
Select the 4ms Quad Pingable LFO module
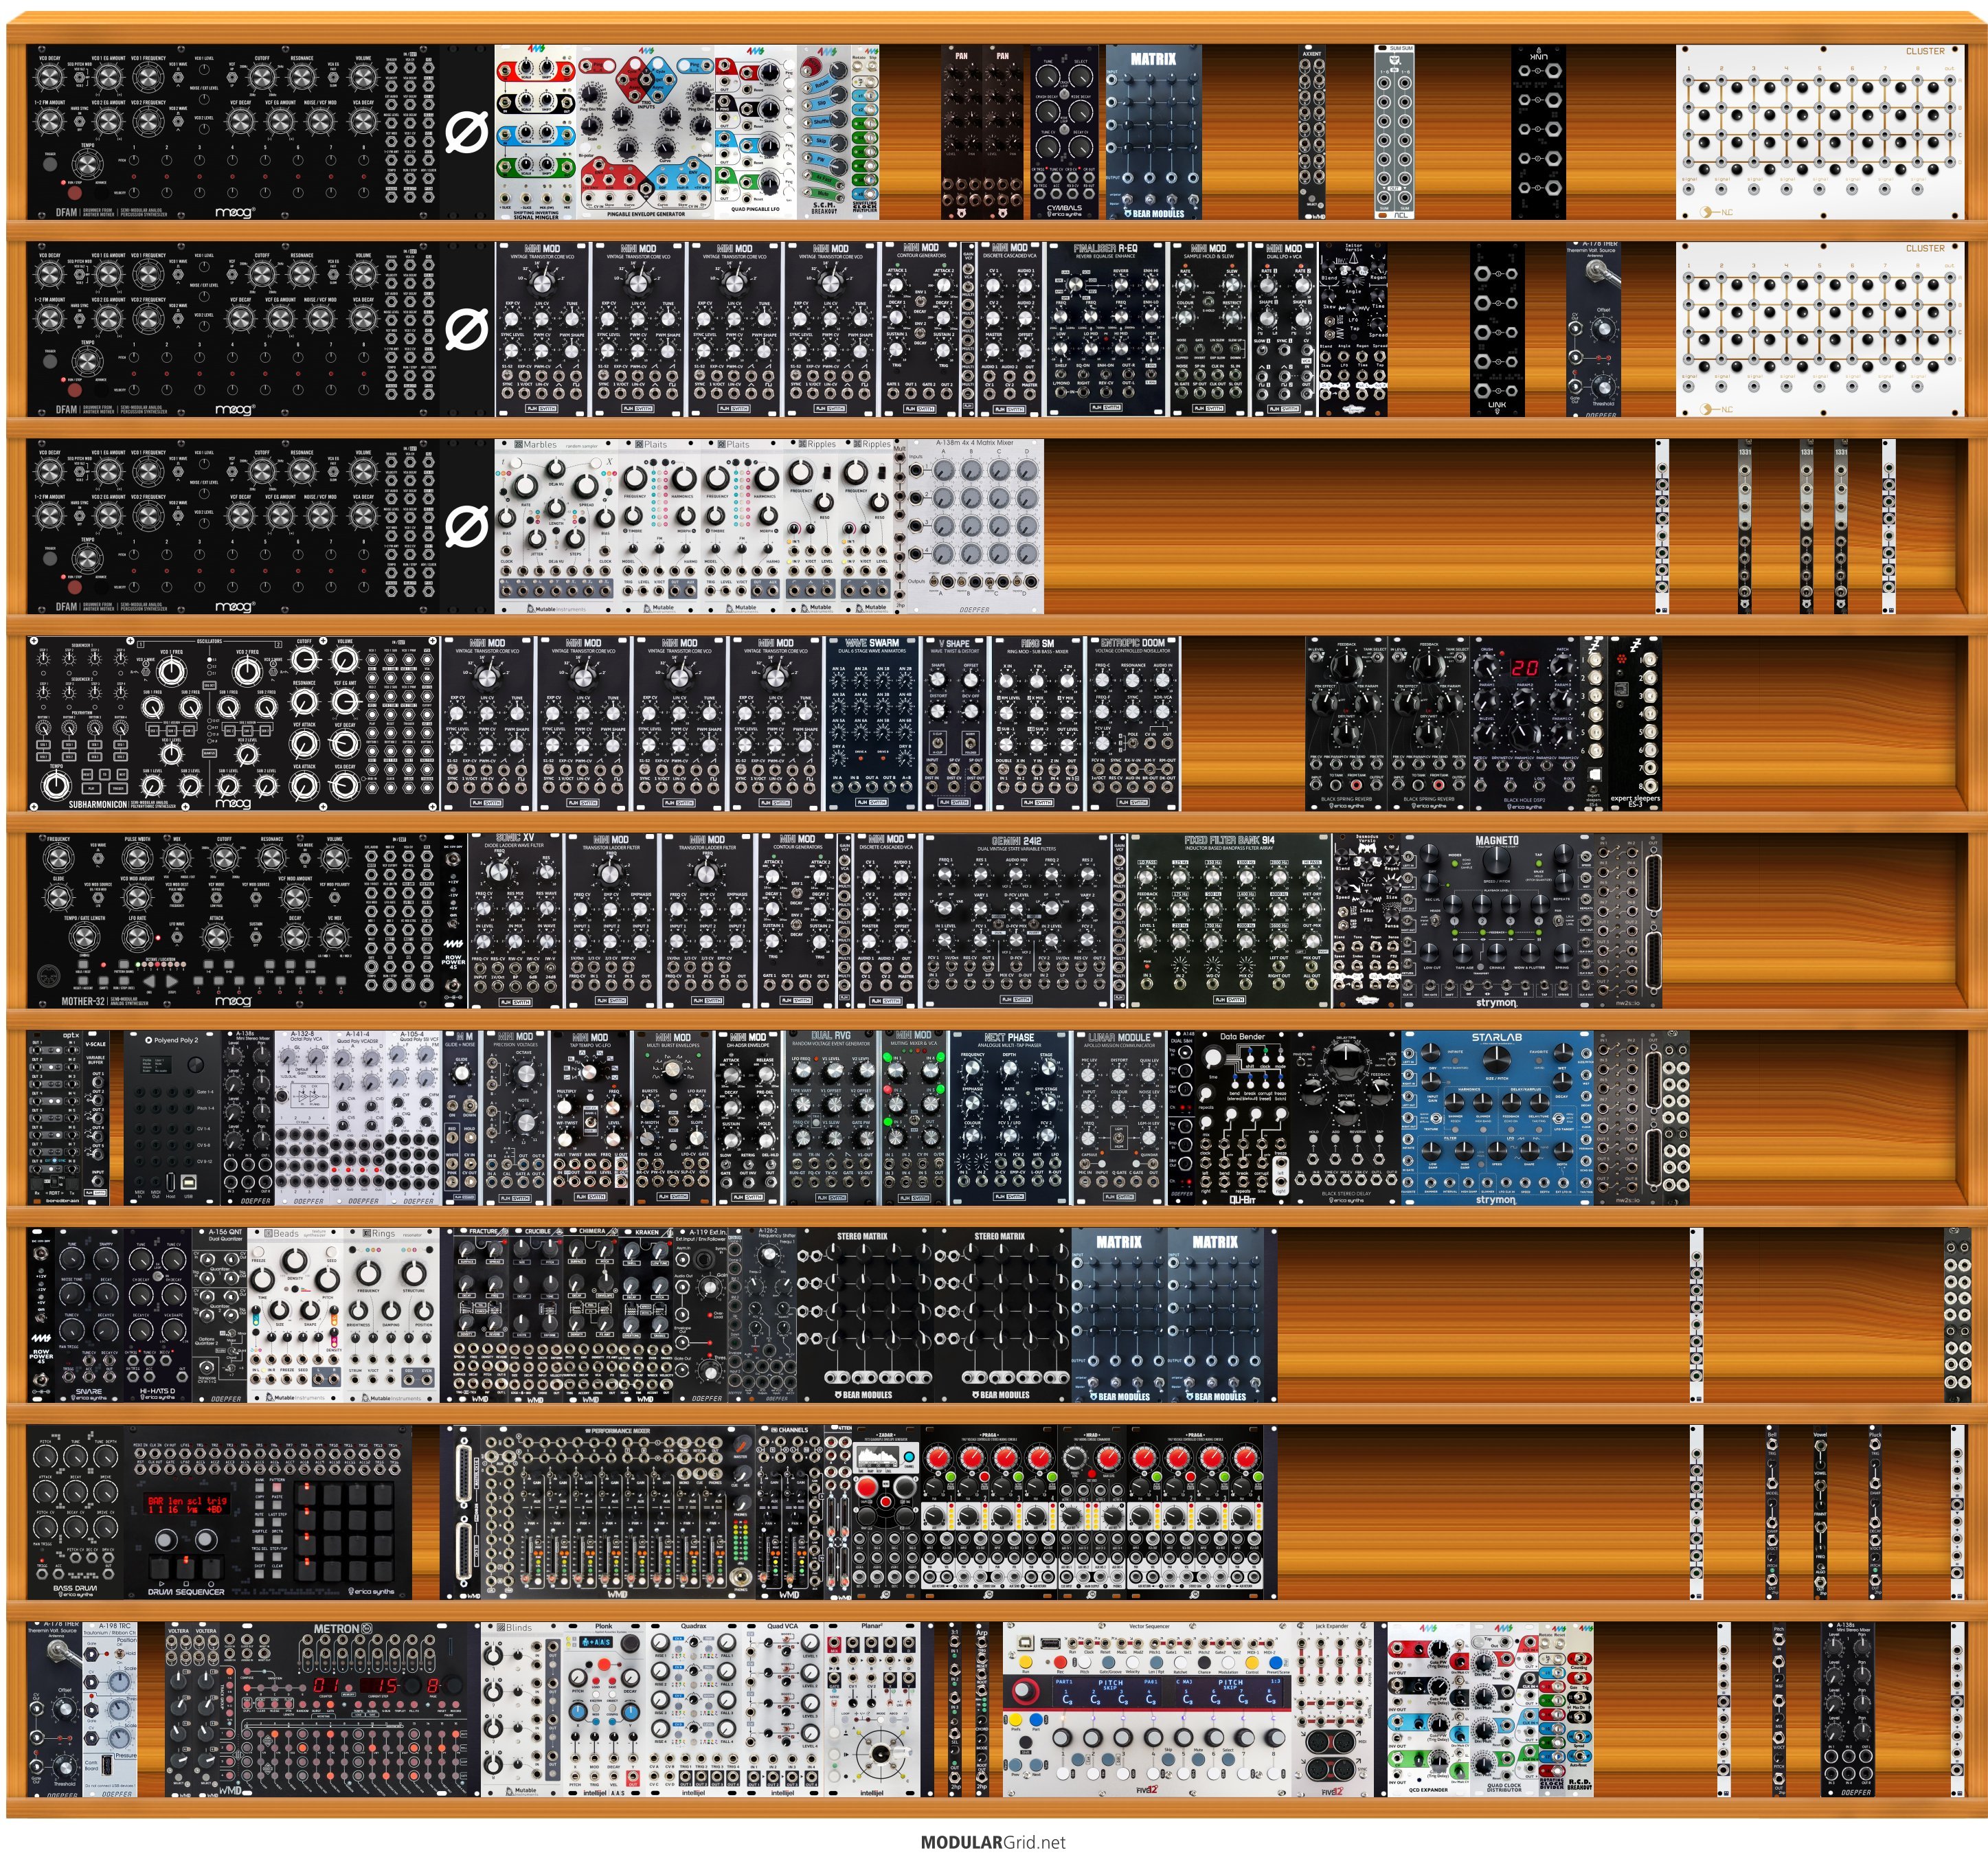(756, 132)
